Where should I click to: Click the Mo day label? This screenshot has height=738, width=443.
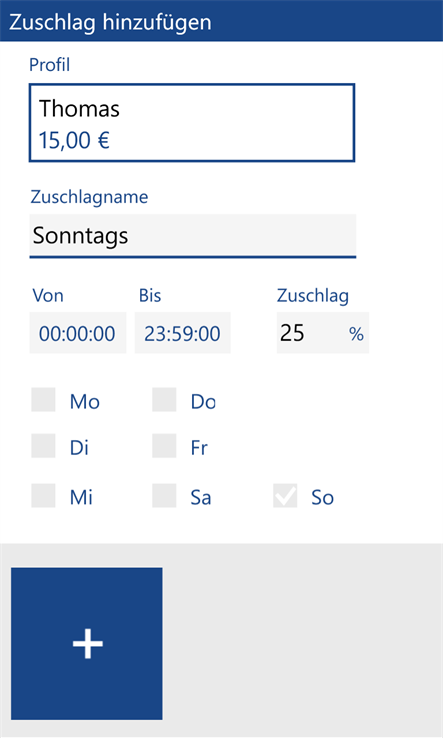tap(85, 401)
